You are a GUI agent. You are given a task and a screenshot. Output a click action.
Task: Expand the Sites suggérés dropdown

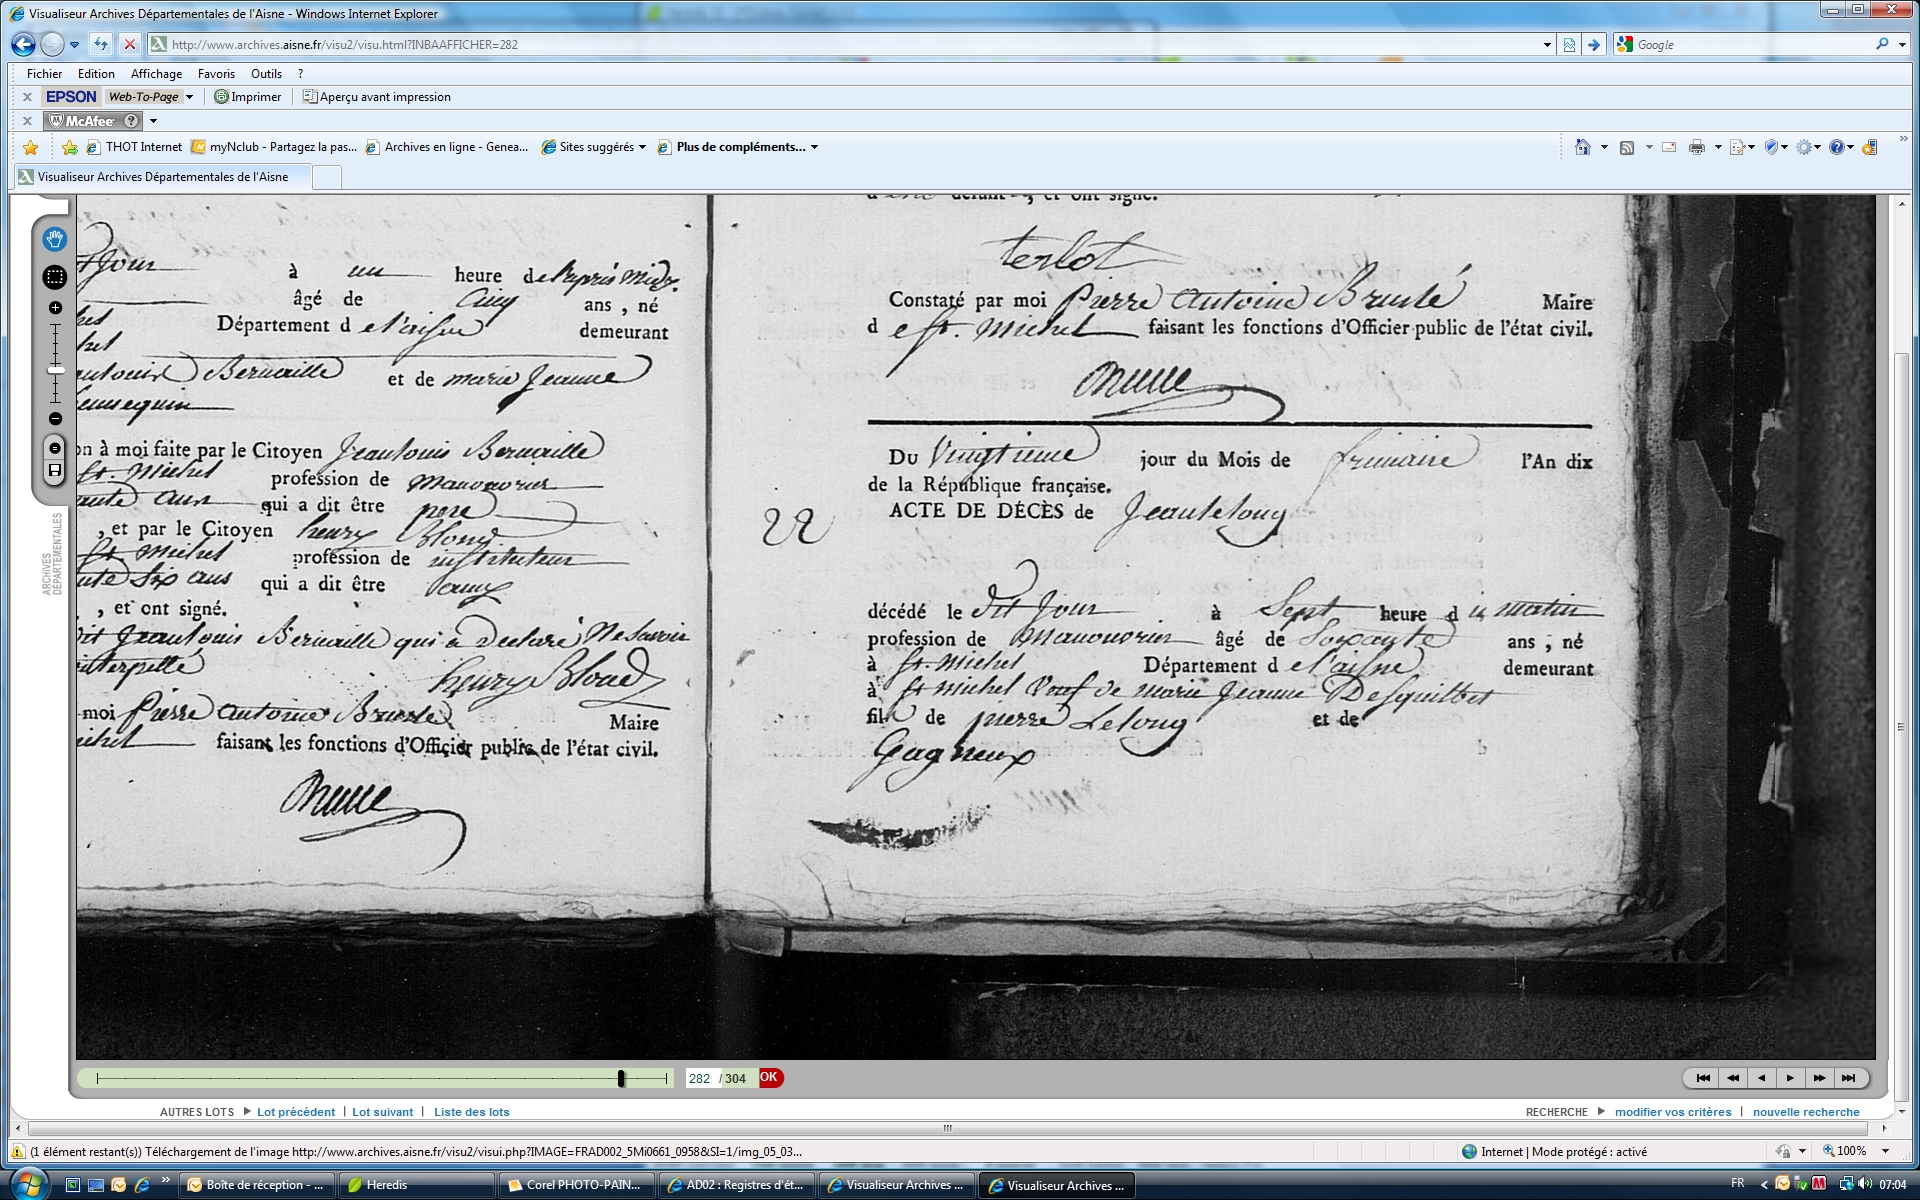point(642,147)
